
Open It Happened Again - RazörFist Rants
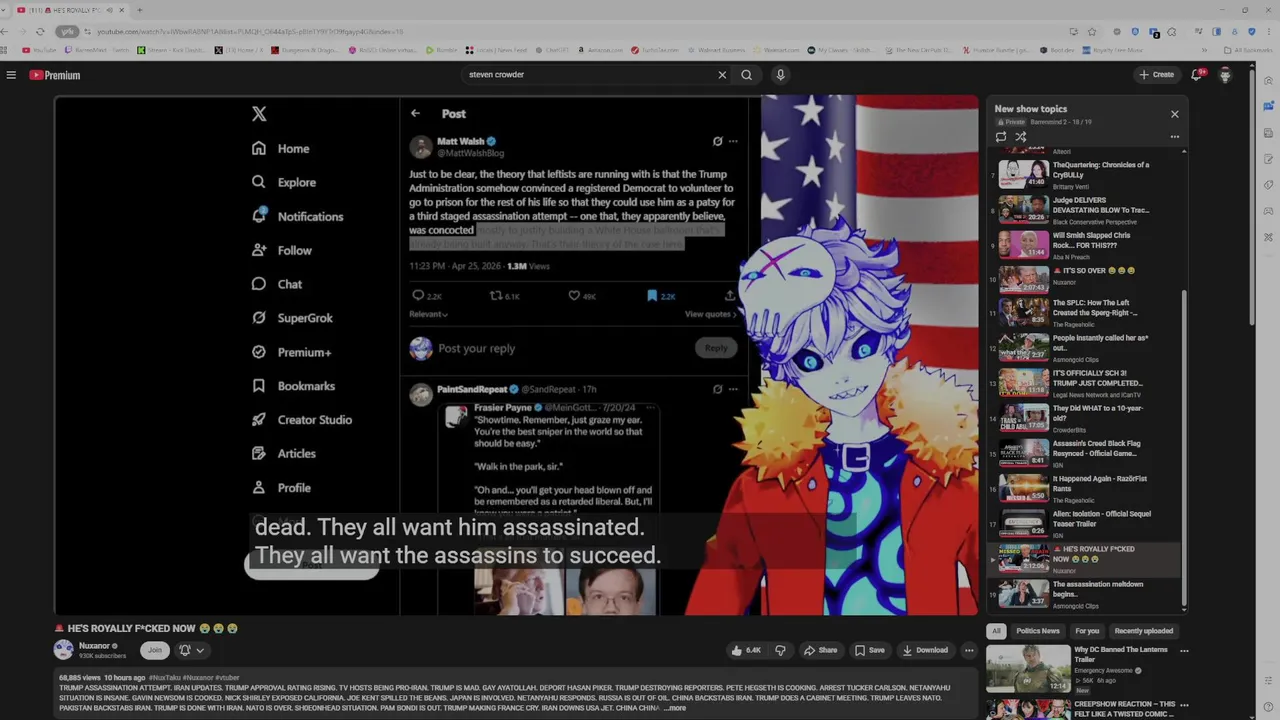(x=1086, y=488)
